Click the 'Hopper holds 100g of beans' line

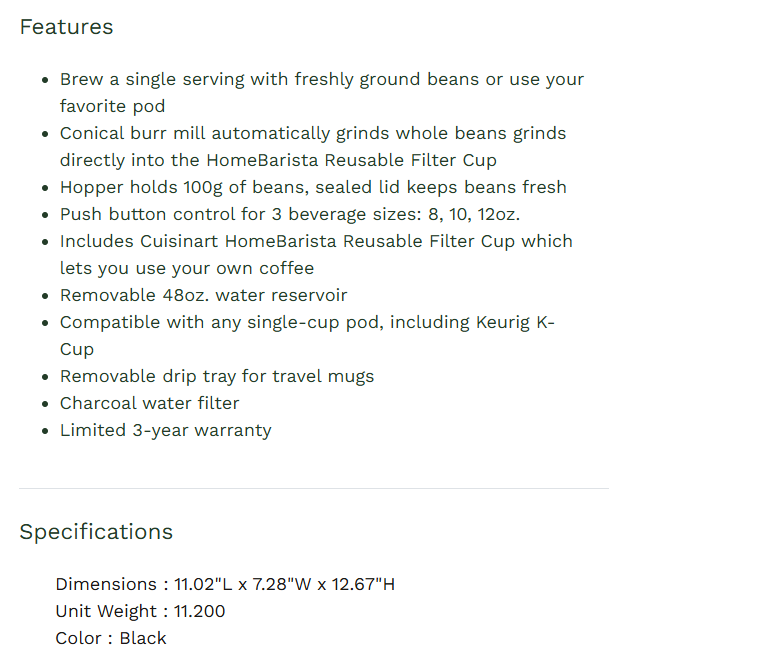(313, 188)
